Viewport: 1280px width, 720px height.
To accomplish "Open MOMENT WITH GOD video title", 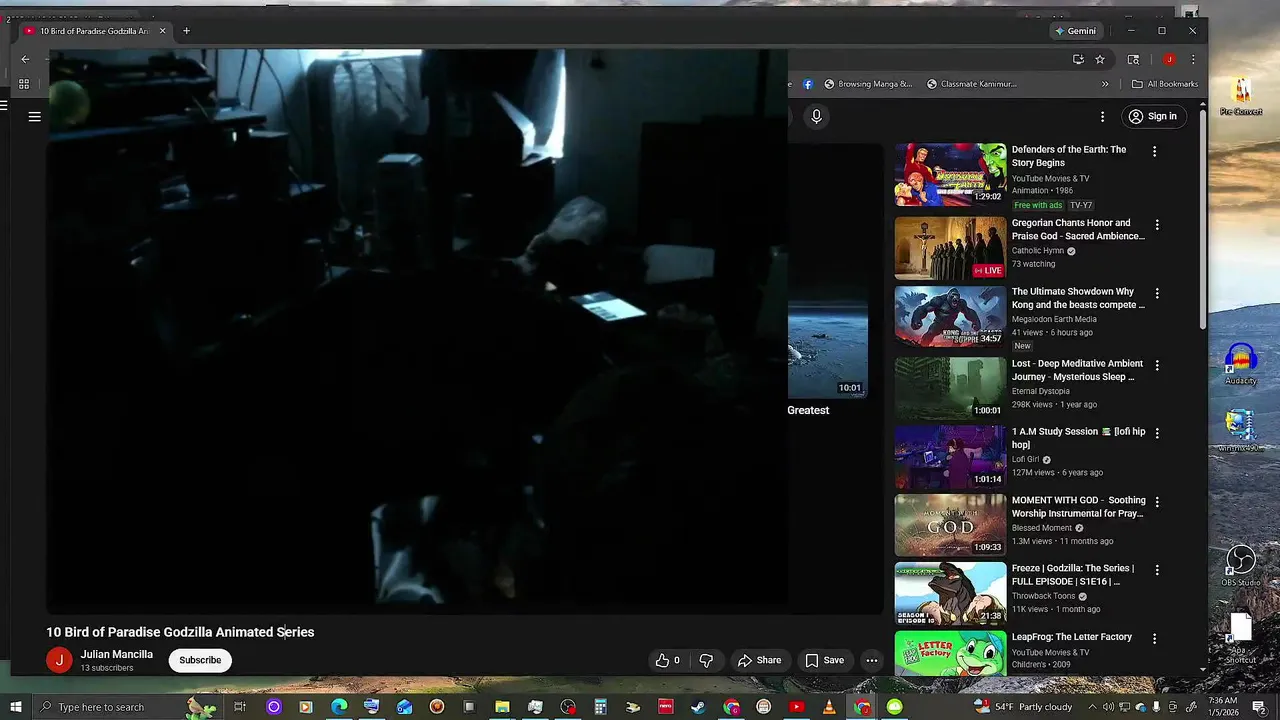I will click(1079, 507).
